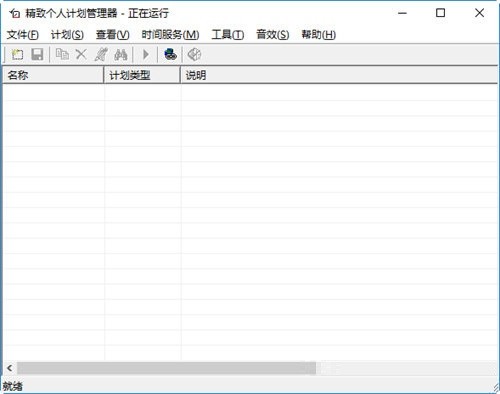Open the 音效(S) menu
The height and width of the screenshot is (394, 500).
pos(273,35)
